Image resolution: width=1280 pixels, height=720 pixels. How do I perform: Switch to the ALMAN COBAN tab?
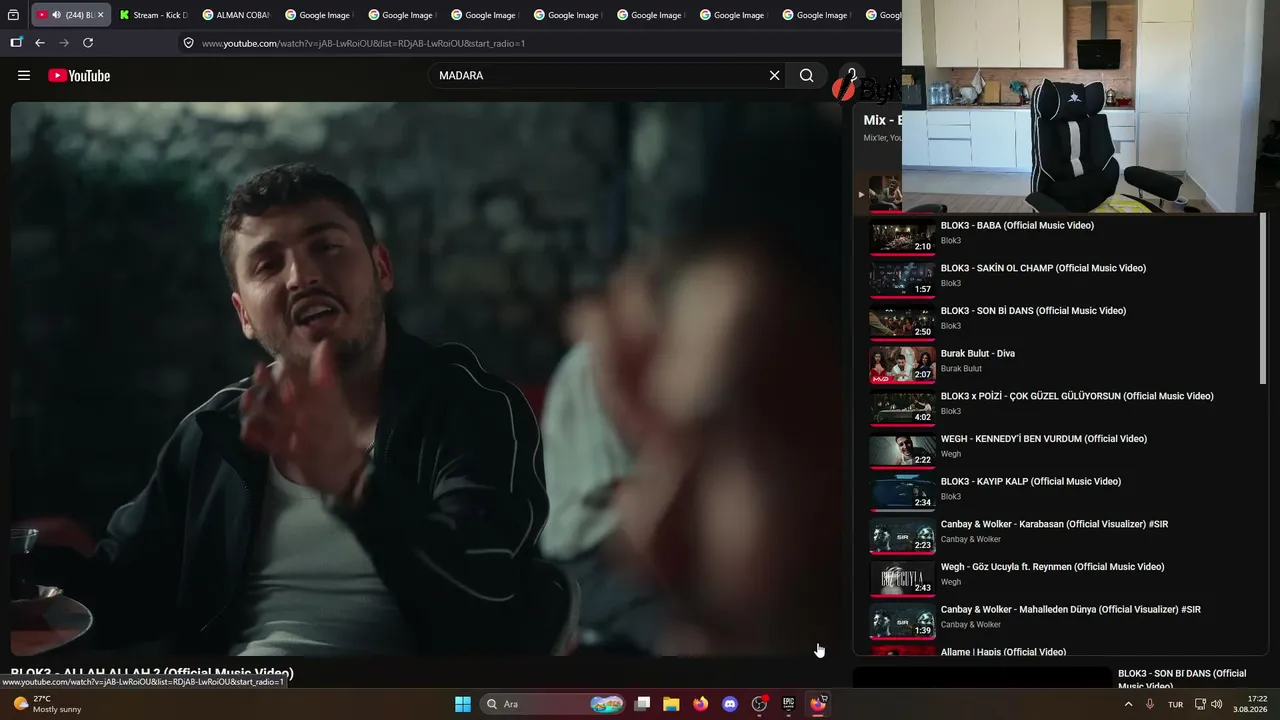pyautogui.click(x=236, y=15)
